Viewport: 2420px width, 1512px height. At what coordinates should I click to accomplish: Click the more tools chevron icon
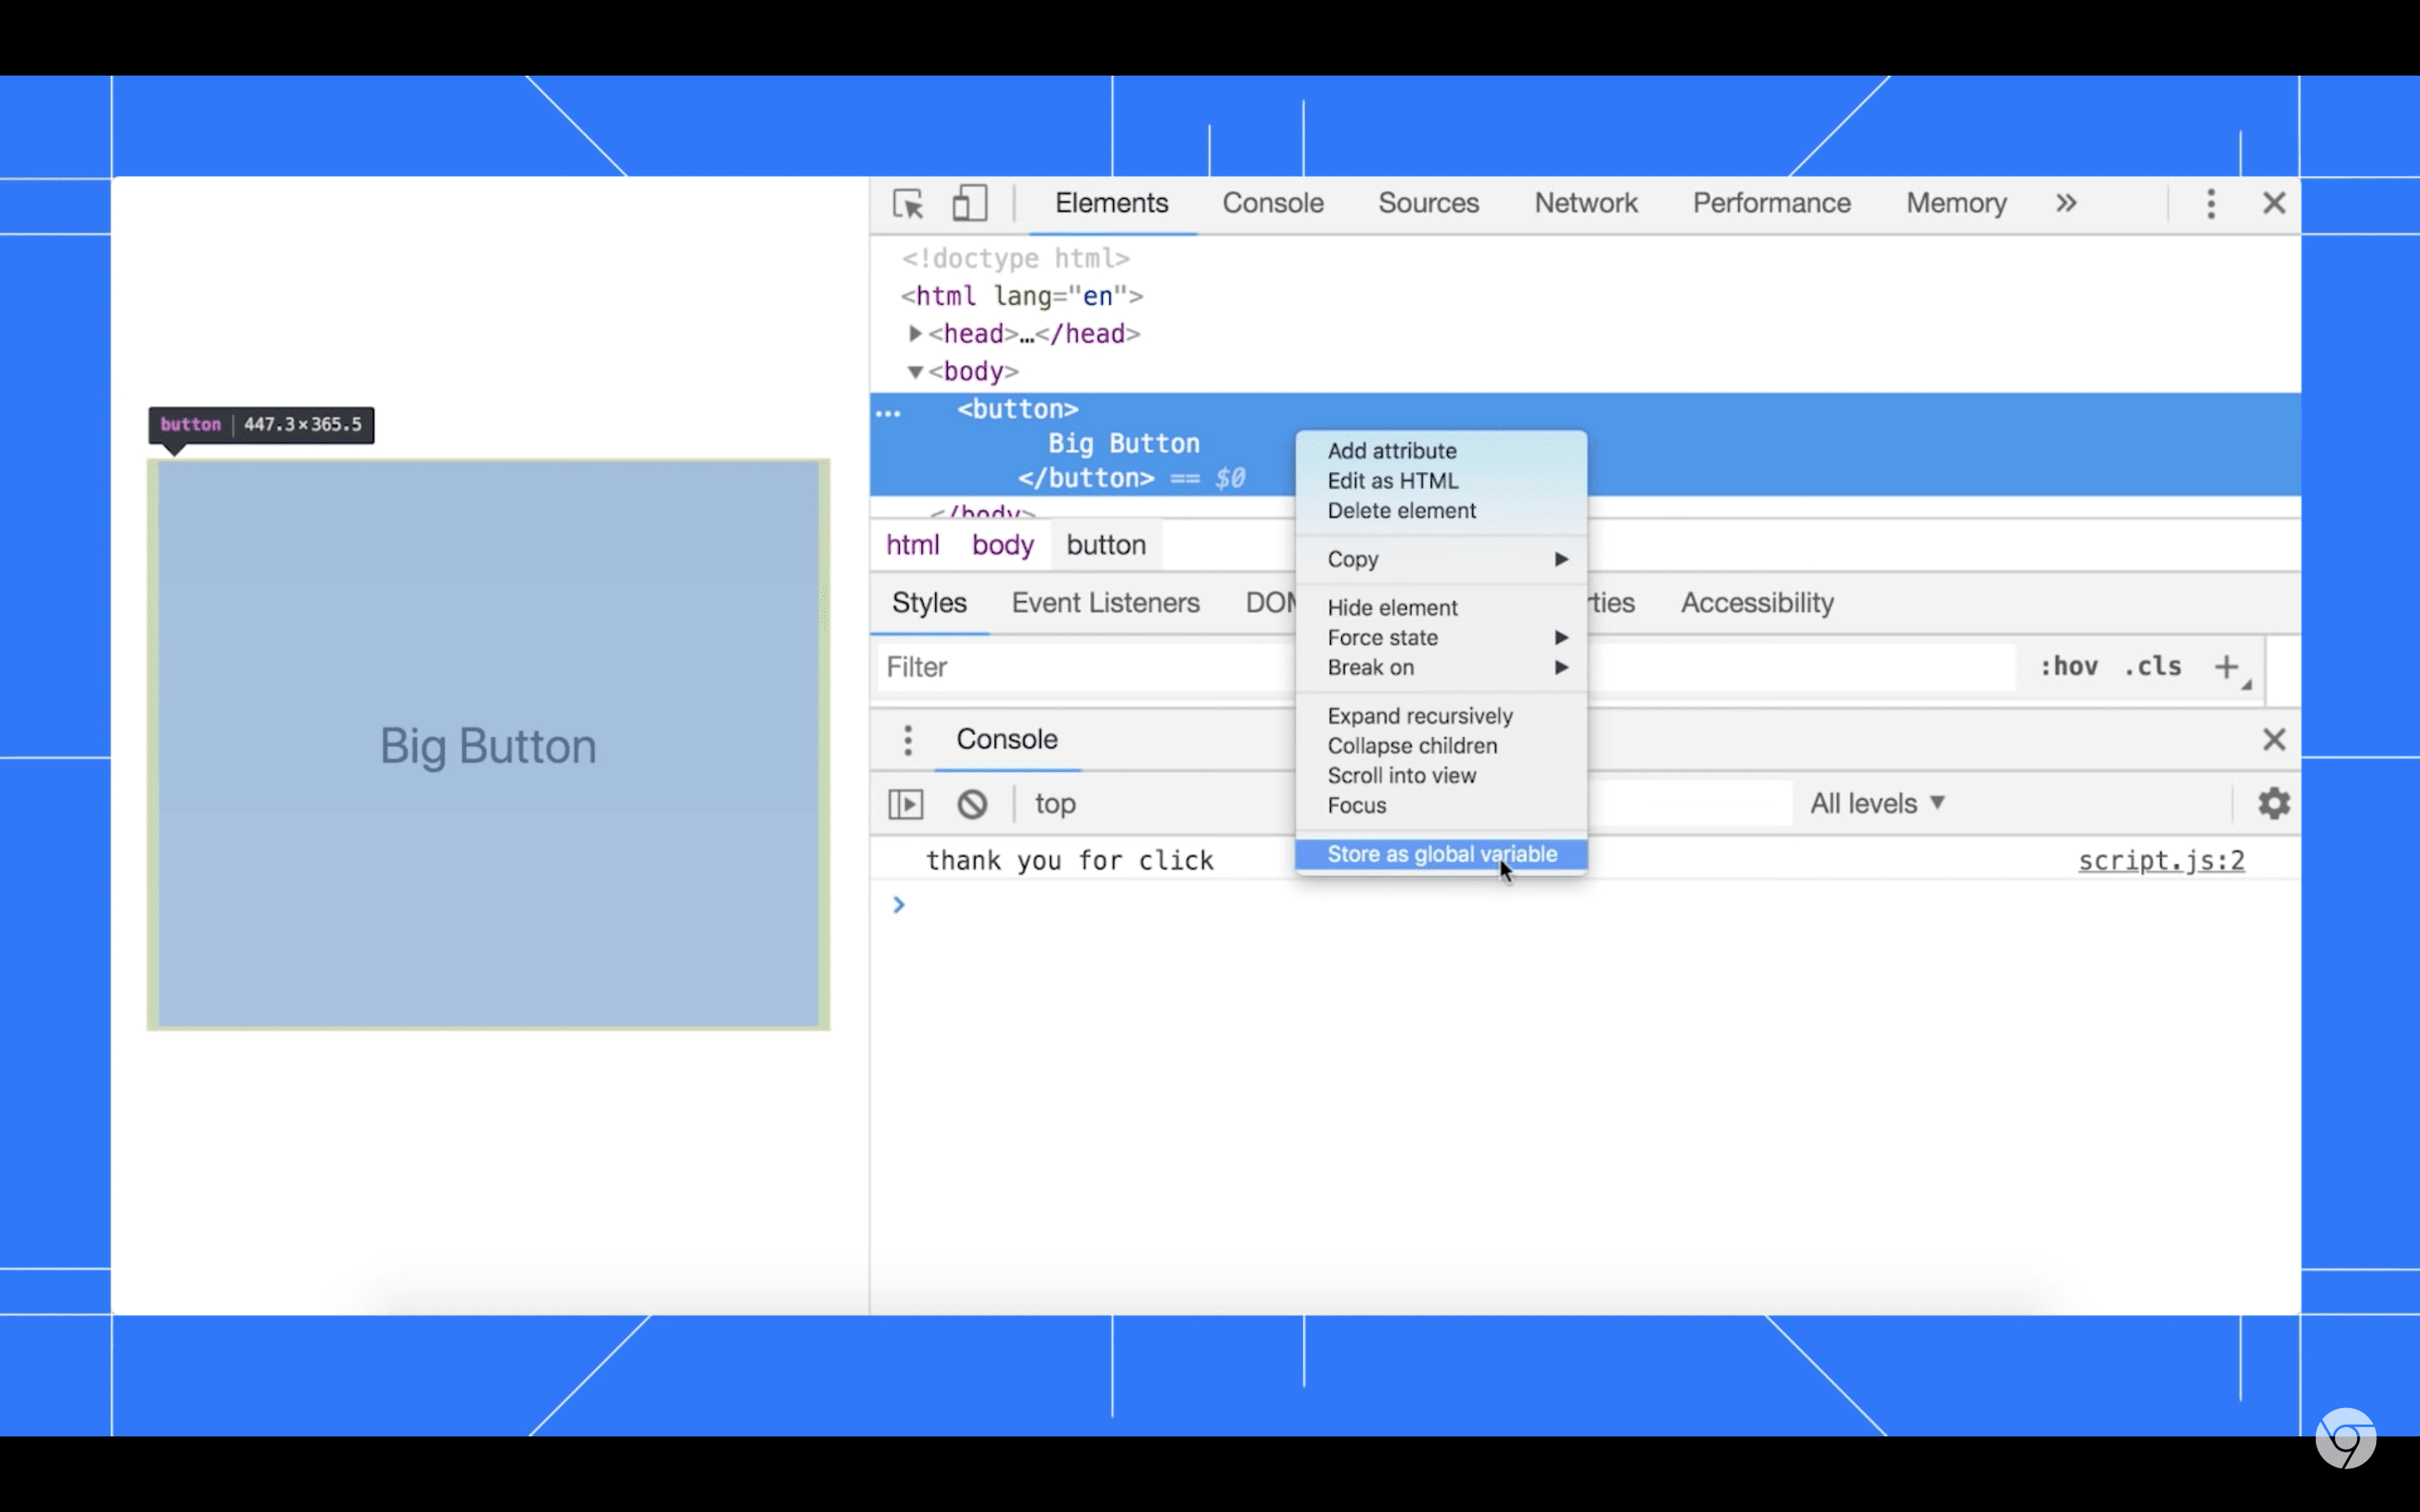click(x=2065, y=204)
